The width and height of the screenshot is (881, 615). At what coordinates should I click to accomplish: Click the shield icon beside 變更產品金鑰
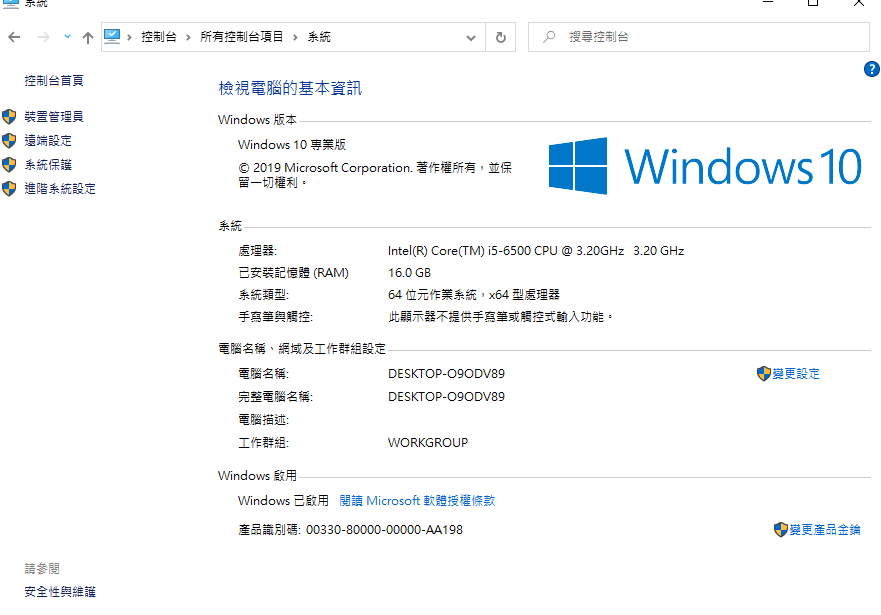pos(781,530)
